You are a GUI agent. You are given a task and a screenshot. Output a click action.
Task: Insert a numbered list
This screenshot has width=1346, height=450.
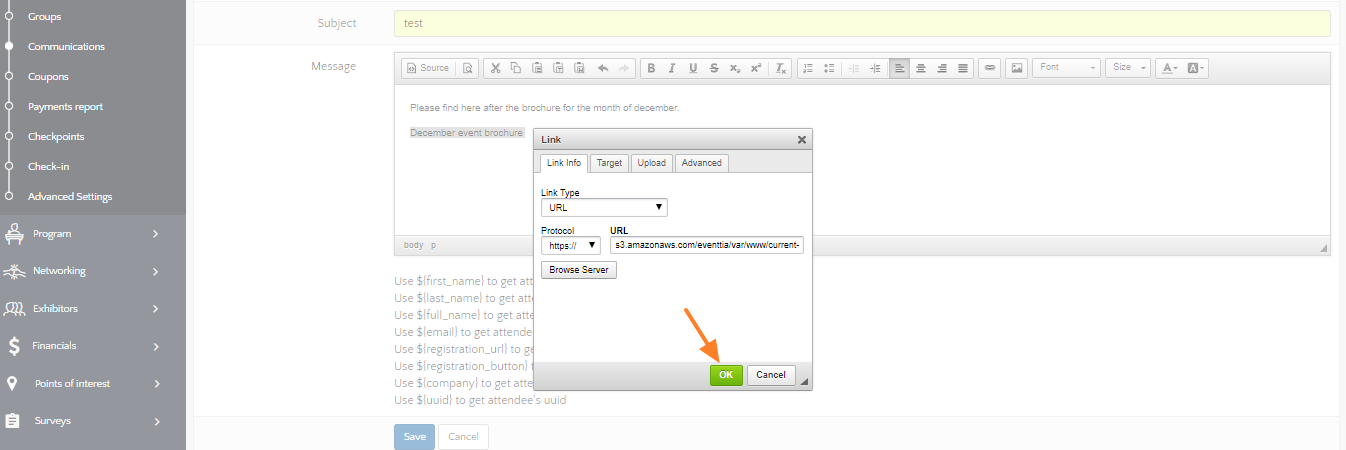tap(809, 68)
